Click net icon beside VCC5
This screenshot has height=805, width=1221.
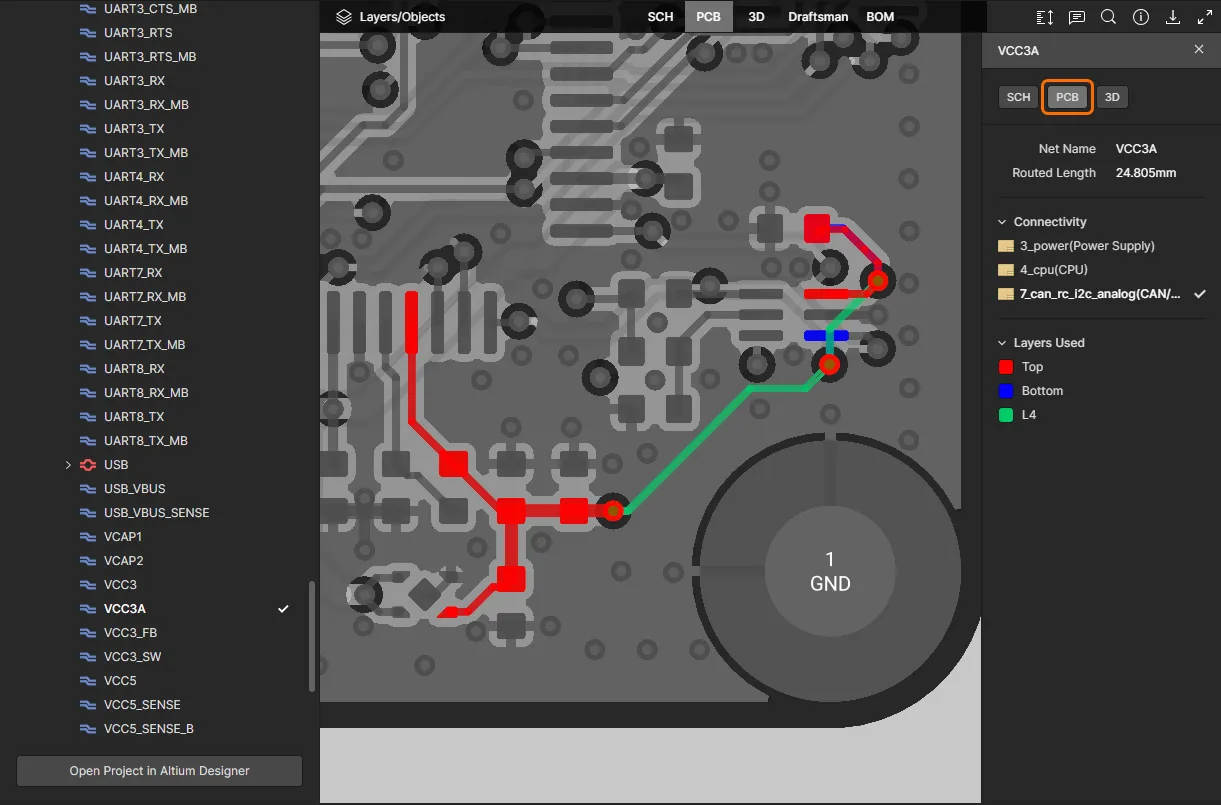pos(87,681)
